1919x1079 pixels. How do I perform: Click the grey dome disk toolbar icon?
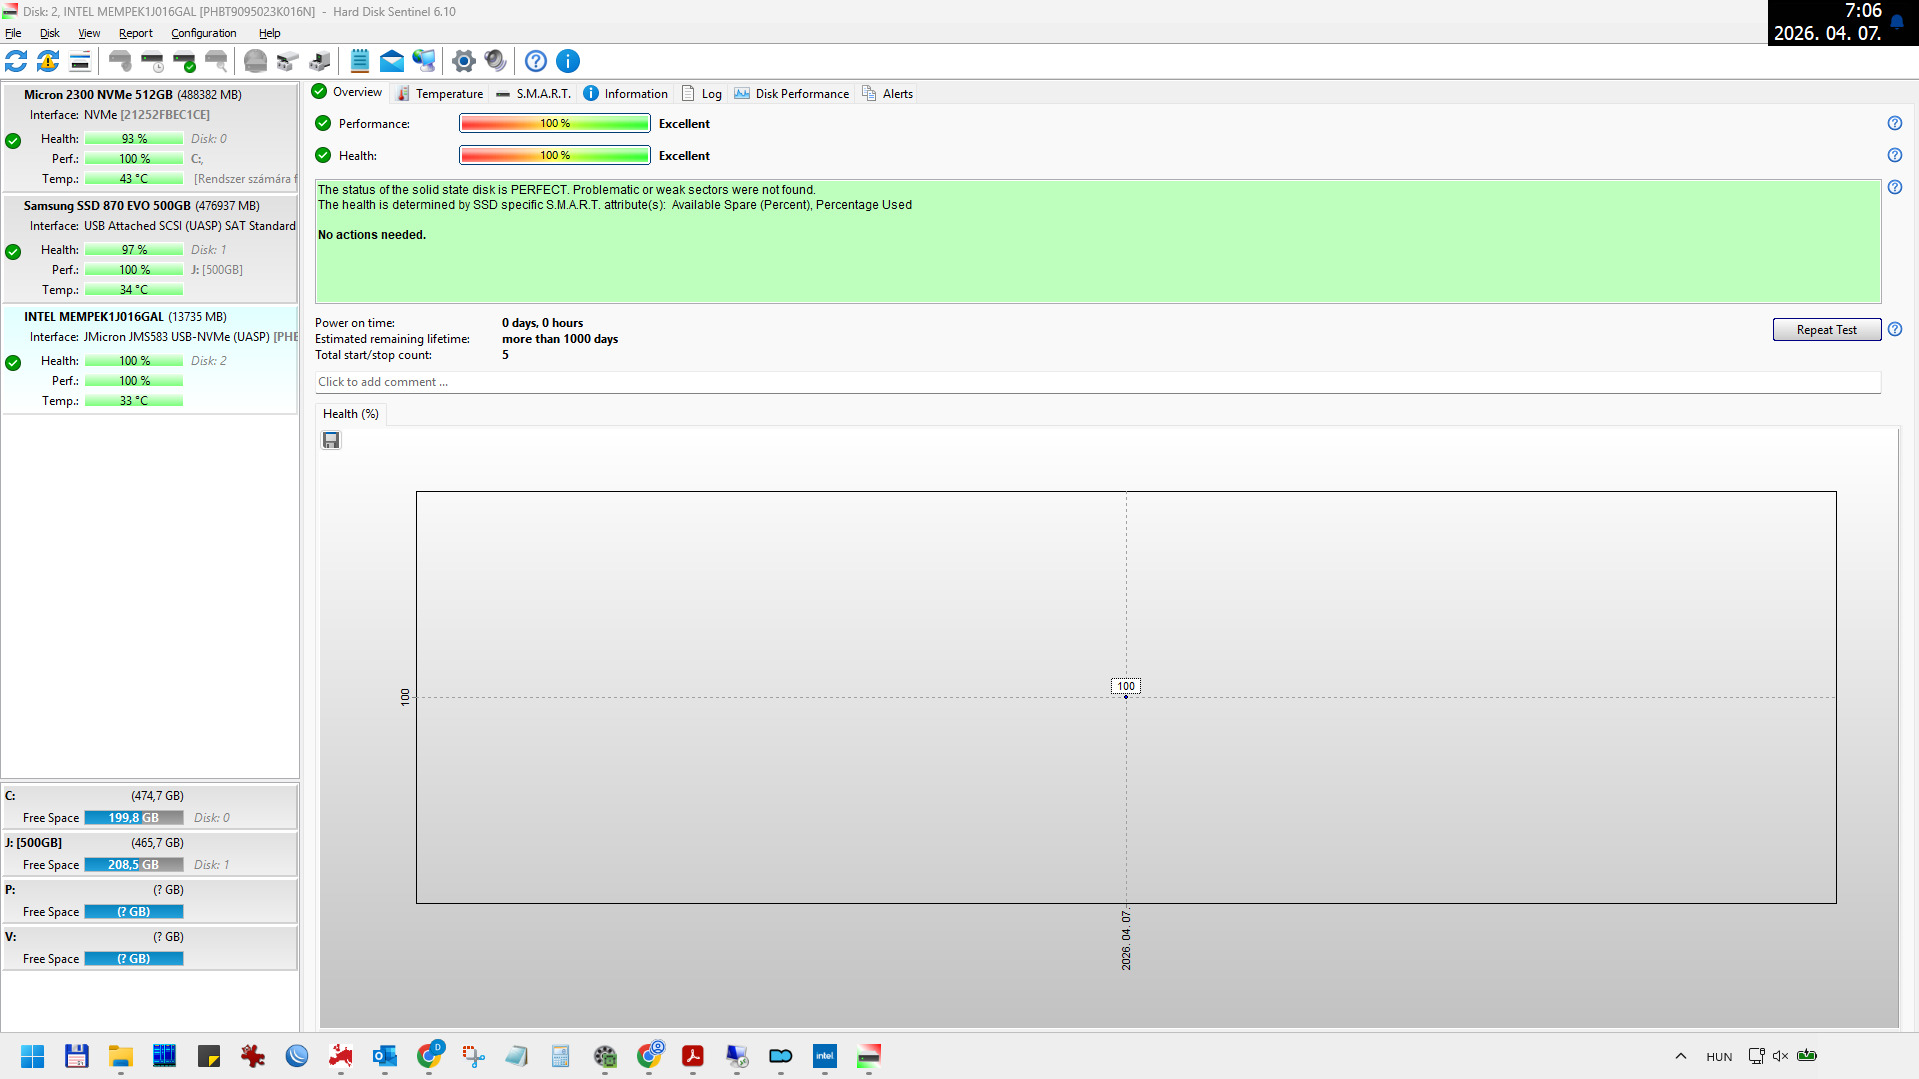point(256,61)
